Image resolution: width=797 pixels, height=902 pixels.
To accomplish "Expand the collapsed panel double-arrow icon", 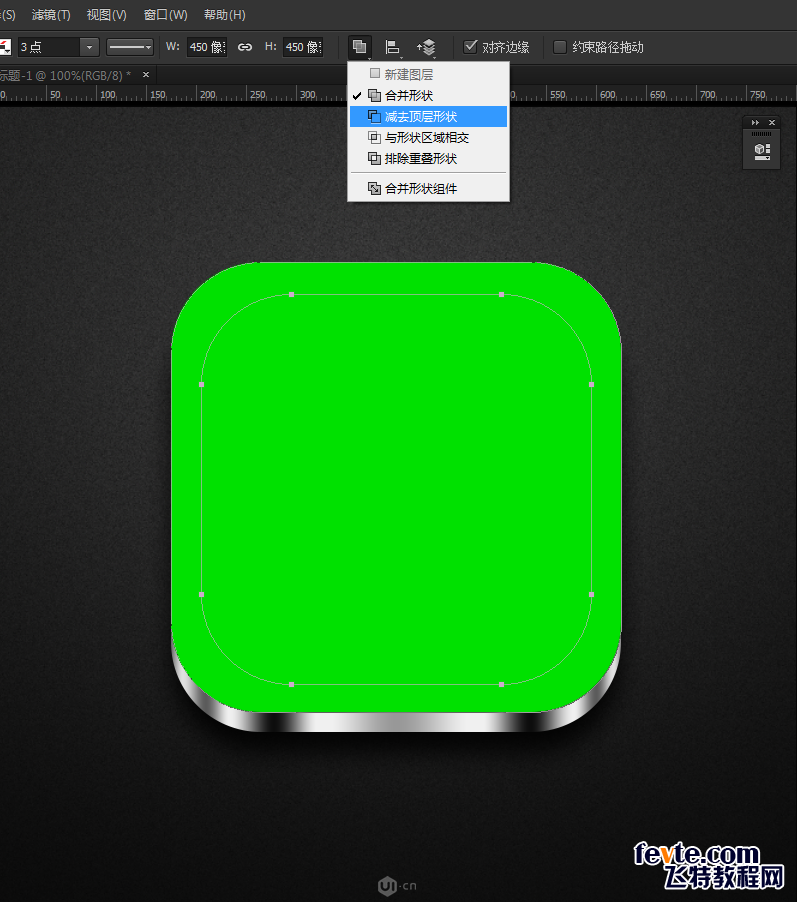I will pos(755,122).
